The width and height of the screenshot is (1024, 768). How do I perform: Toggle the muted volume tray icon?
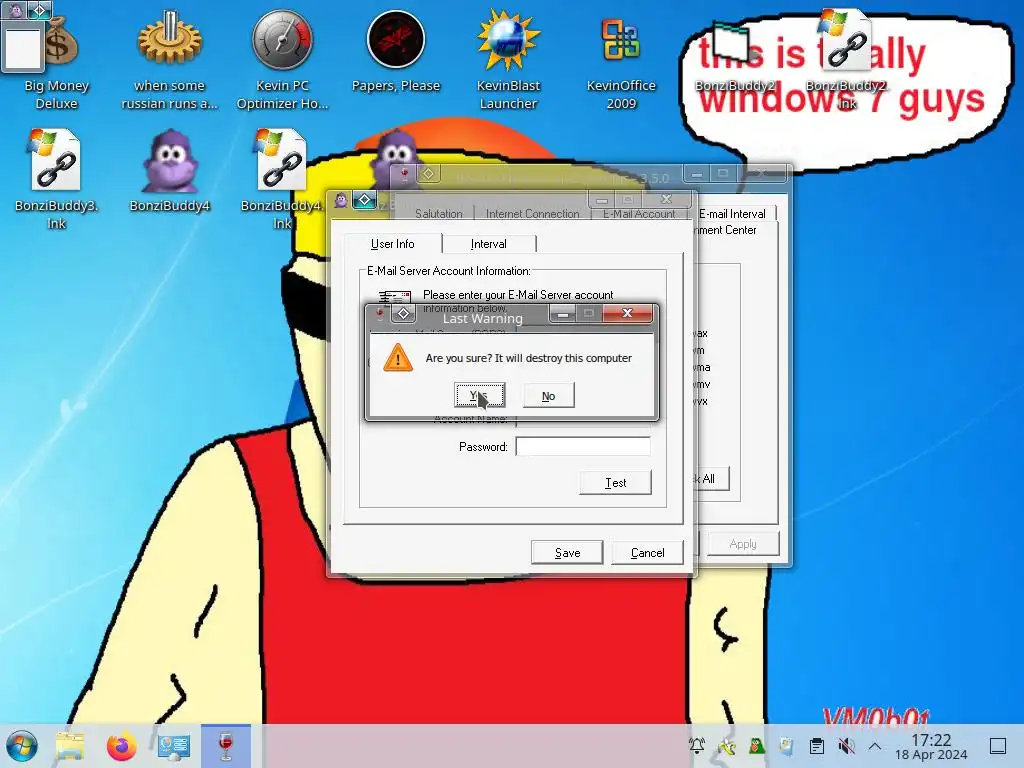tap(846, 746)
